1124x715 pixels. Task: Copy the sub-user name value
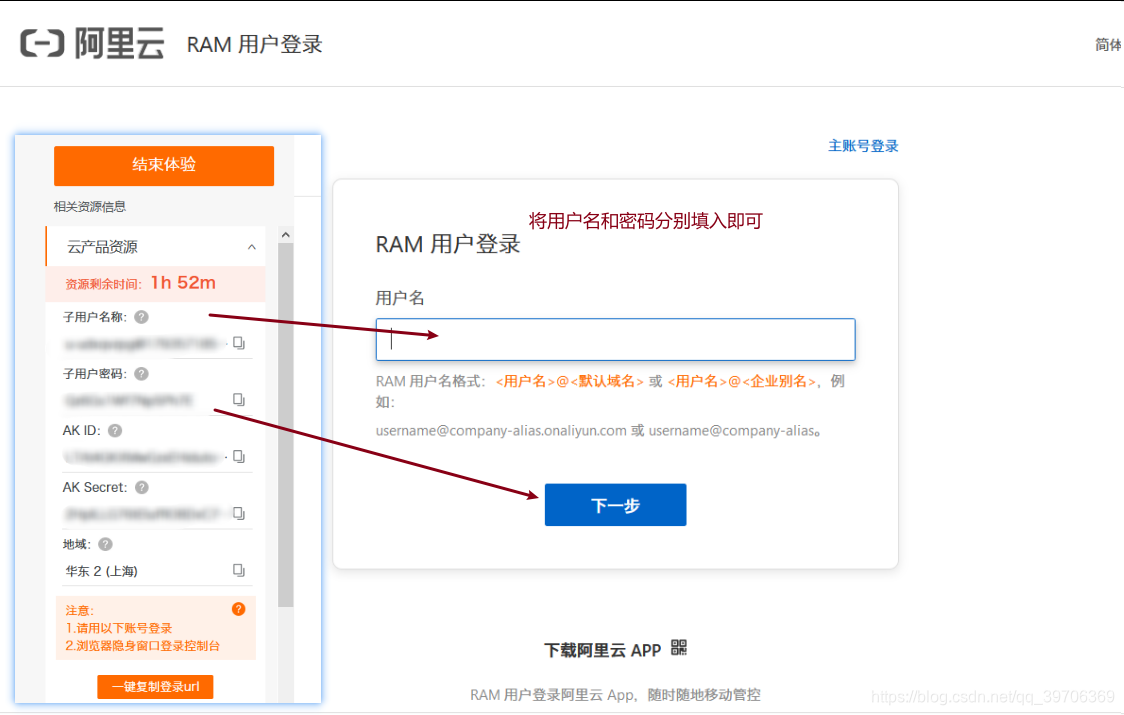point(239,344)
